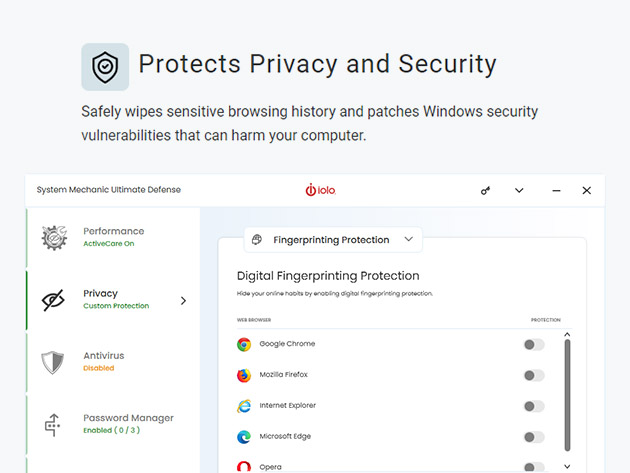The height and width of the screenshot is (473, 630).
Task: Click the WEB BROWSER column header
Action: click(x=254, y=320)
